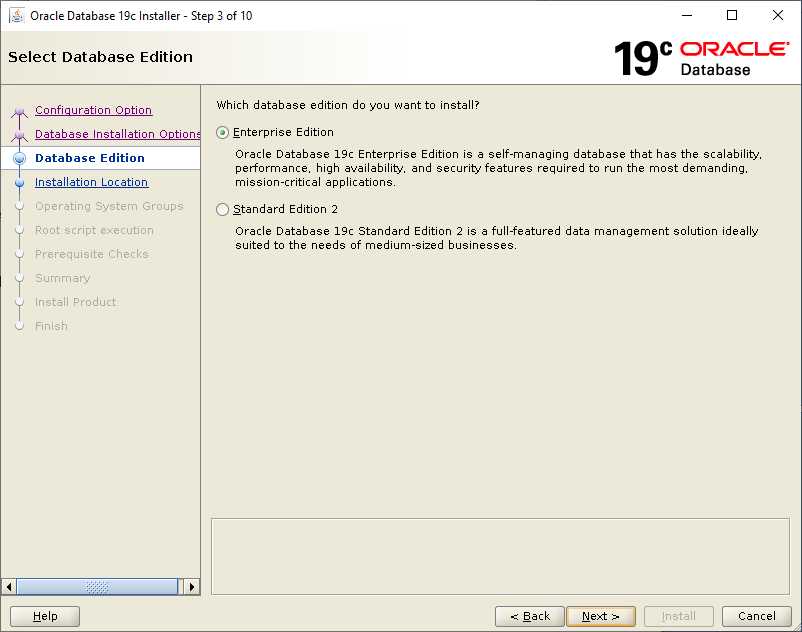
Task: Proceed with the Next button
Action: click(x=601, y=616)
